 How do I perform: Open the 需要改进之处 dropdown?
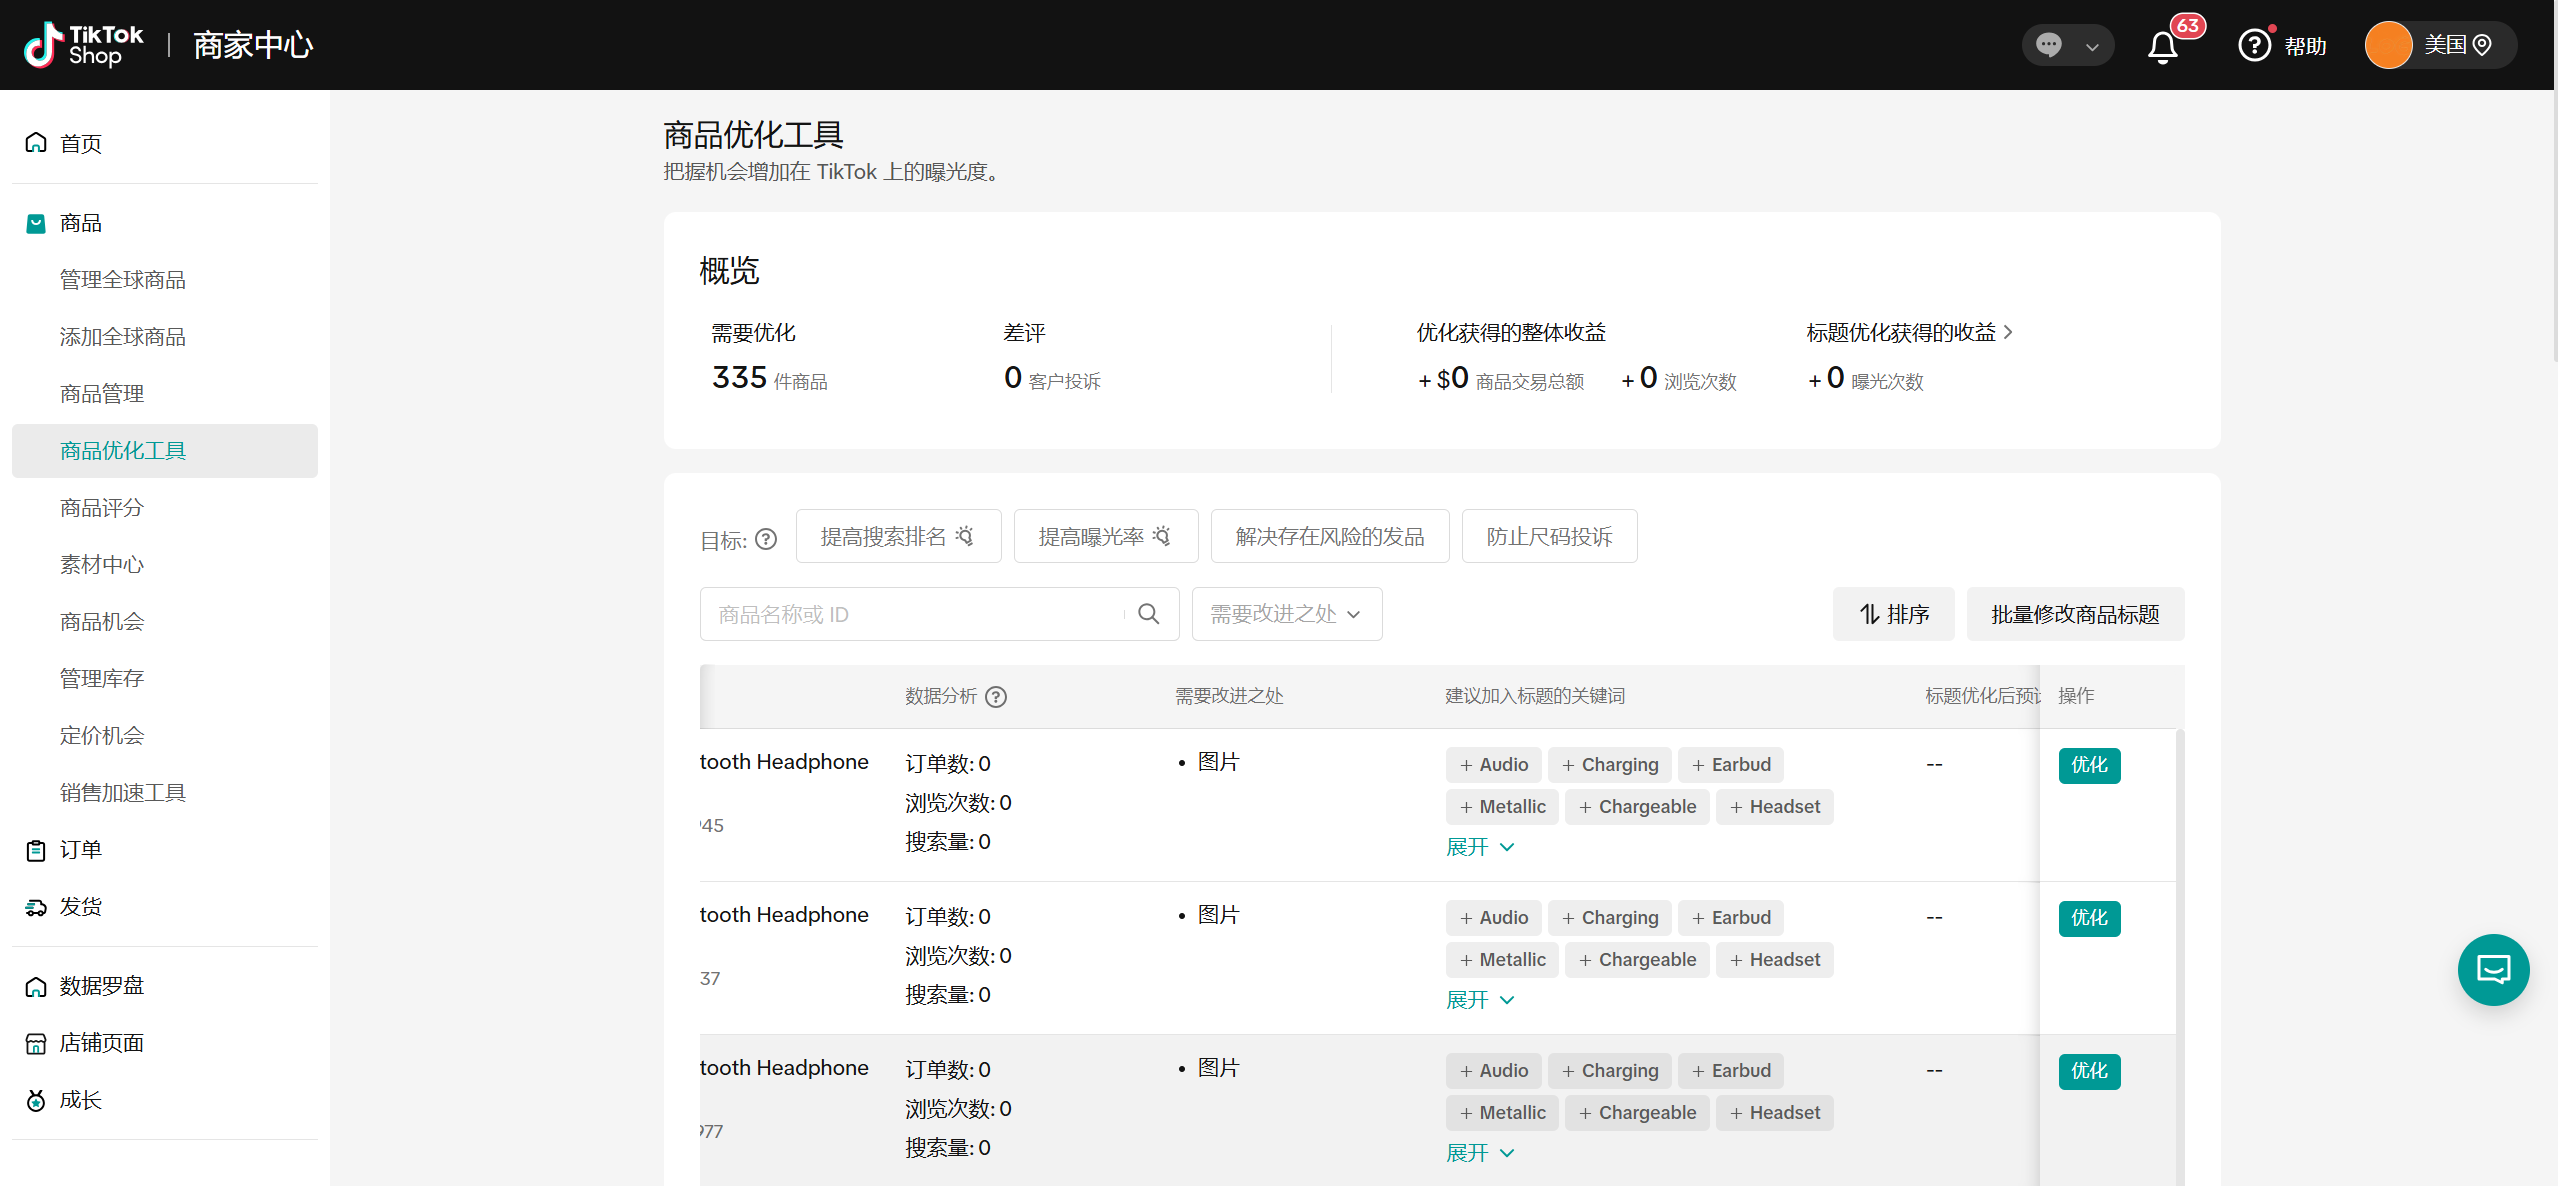point(1286,614)
